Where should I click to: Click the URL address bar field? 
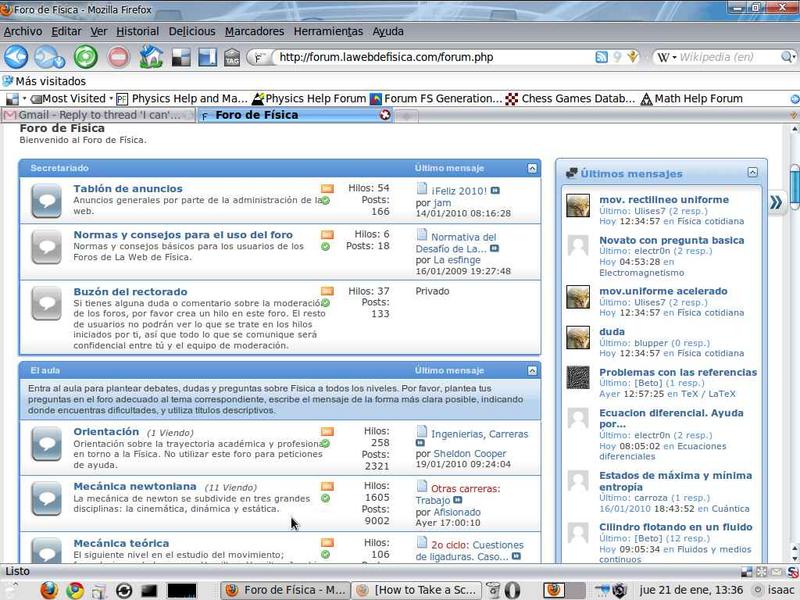(430, 57)
